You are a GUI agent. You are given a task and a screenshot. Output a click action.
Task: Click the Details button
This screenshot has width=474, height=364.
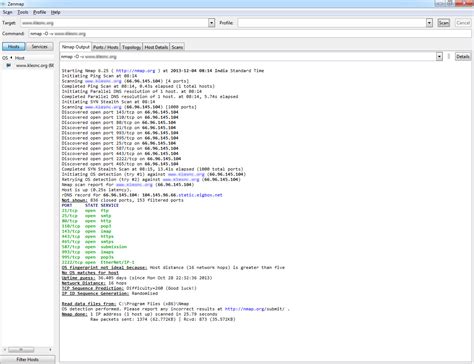coord(463,57)
